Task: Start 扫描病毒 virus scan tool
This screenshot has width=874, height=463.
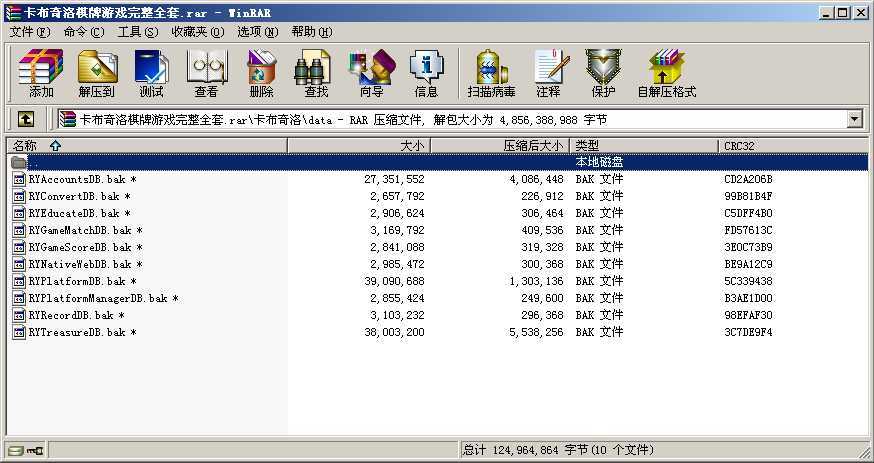Action: point(491,73)
